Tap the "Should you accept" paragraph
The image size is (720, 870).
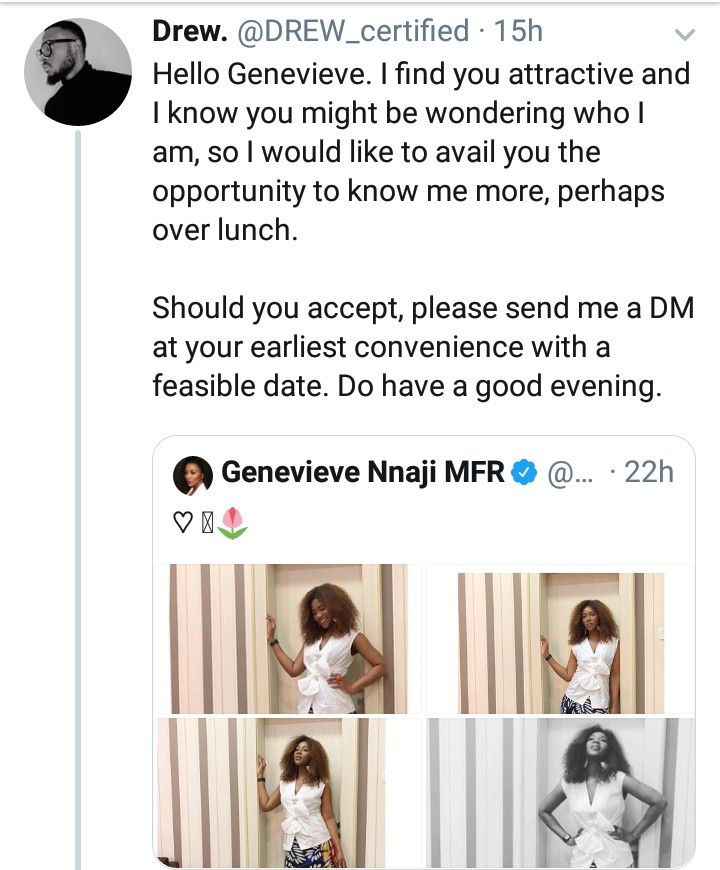click(x=420, y=347)
